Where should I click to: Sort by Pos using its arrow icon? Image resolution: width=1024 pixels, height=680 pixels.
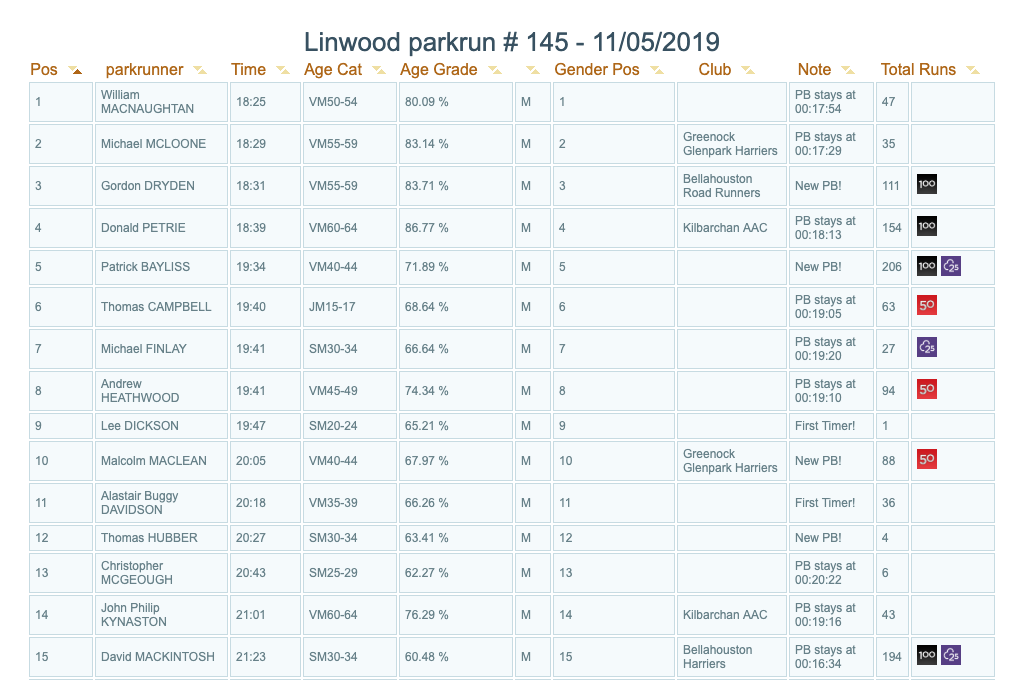click(76, 71)
